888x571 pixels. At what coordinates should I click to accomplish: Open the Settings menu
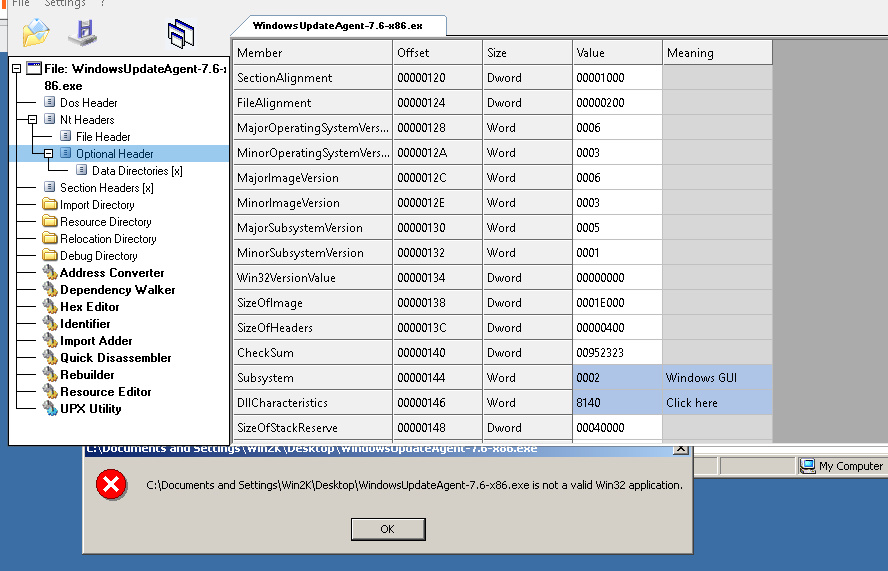65,3
